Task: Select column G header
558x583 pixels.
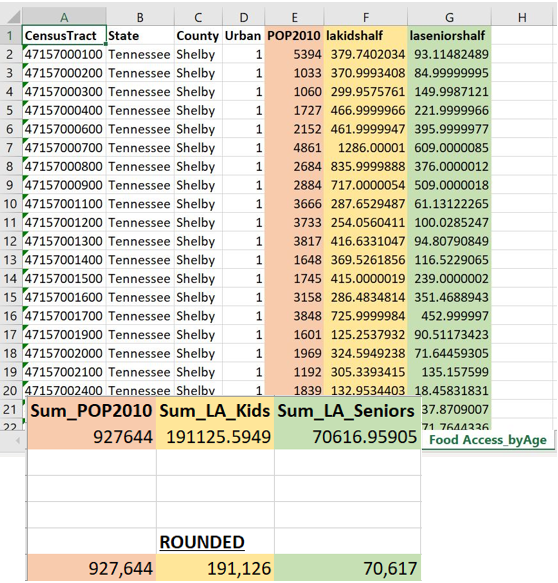Action: pos(449,17)
